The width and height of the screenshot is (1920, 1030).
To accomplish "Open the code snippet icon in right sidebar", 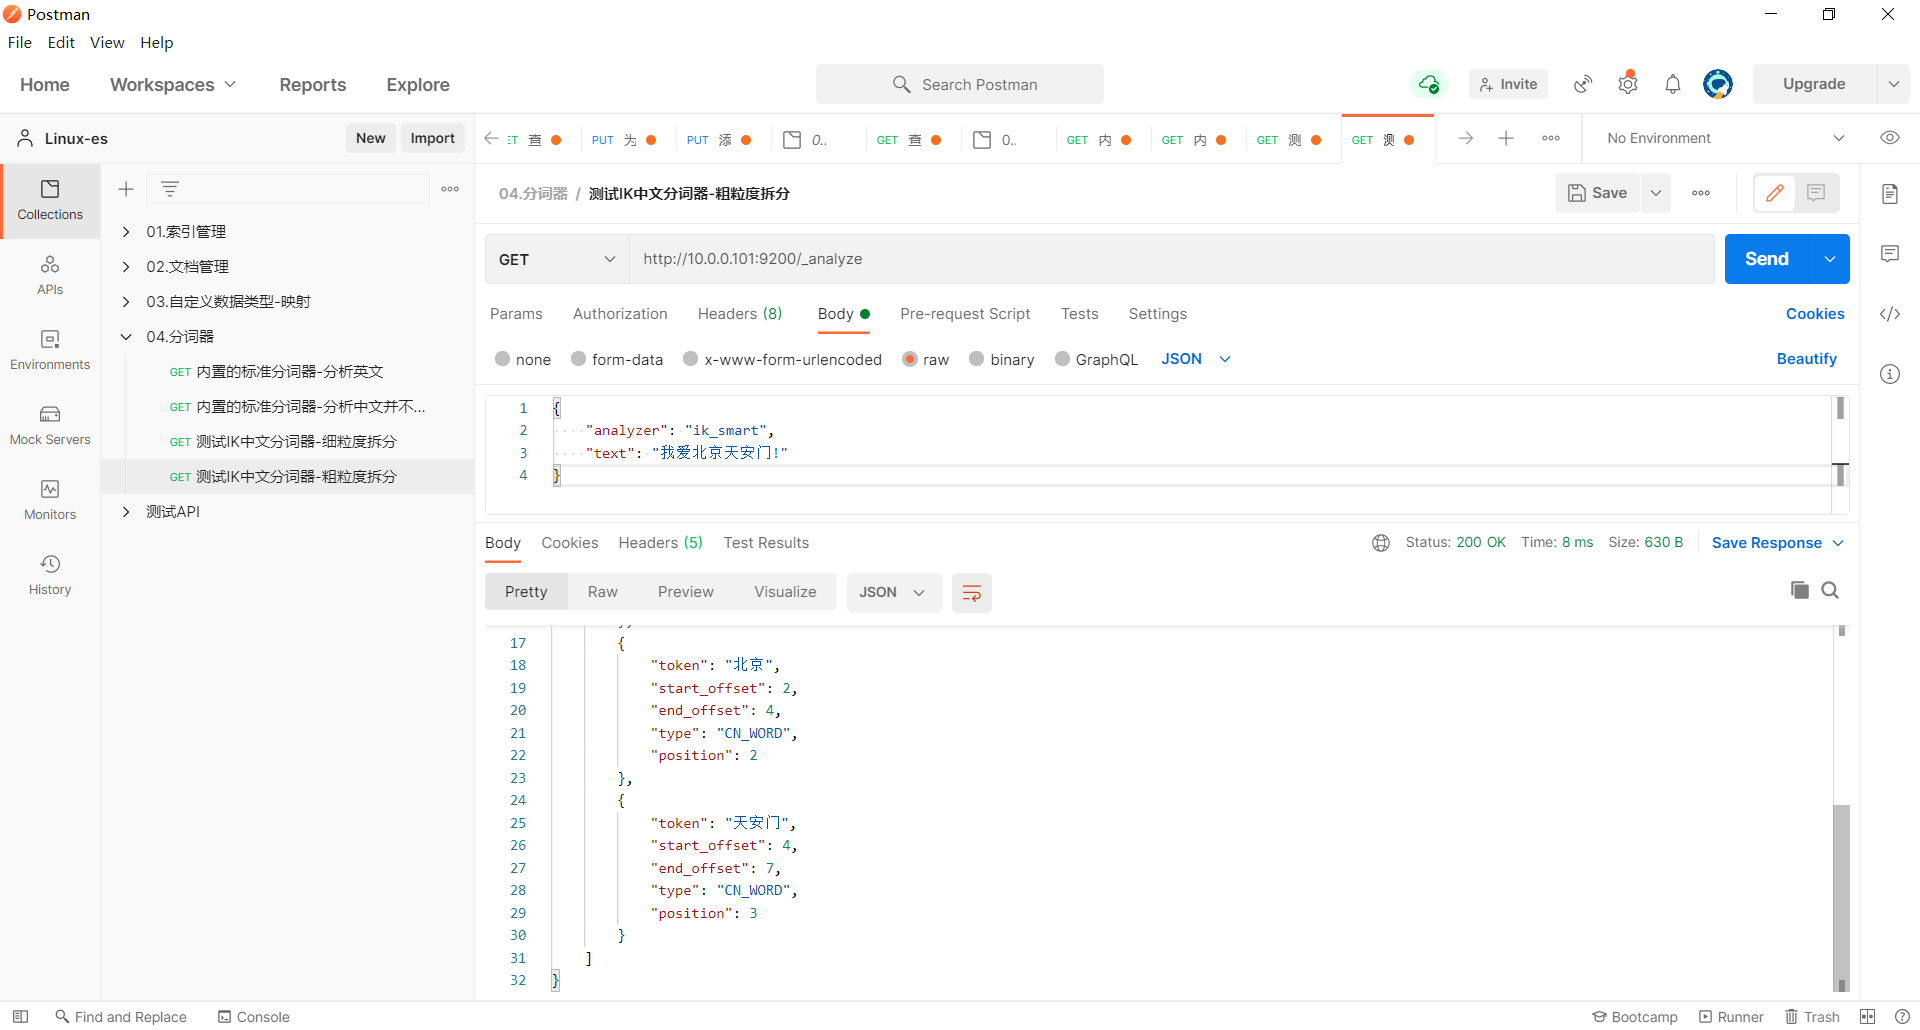I will 1890,314.
